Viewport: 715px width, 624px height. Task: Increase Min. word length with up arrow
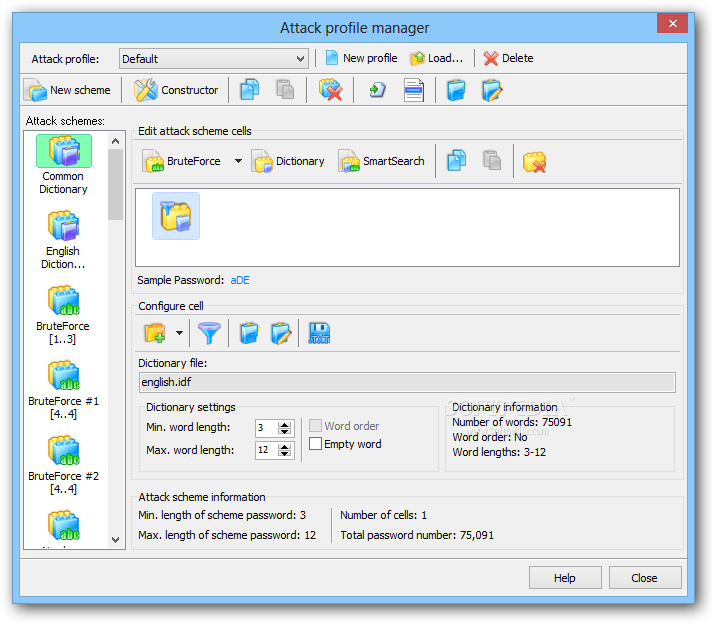pos(285,424)
